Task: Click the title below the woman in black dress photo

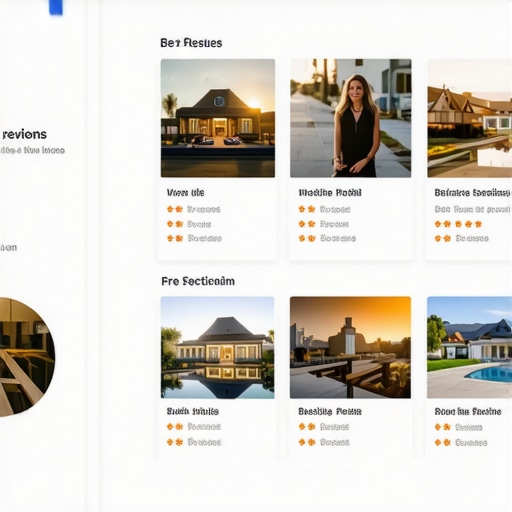Action: (330, 193)
